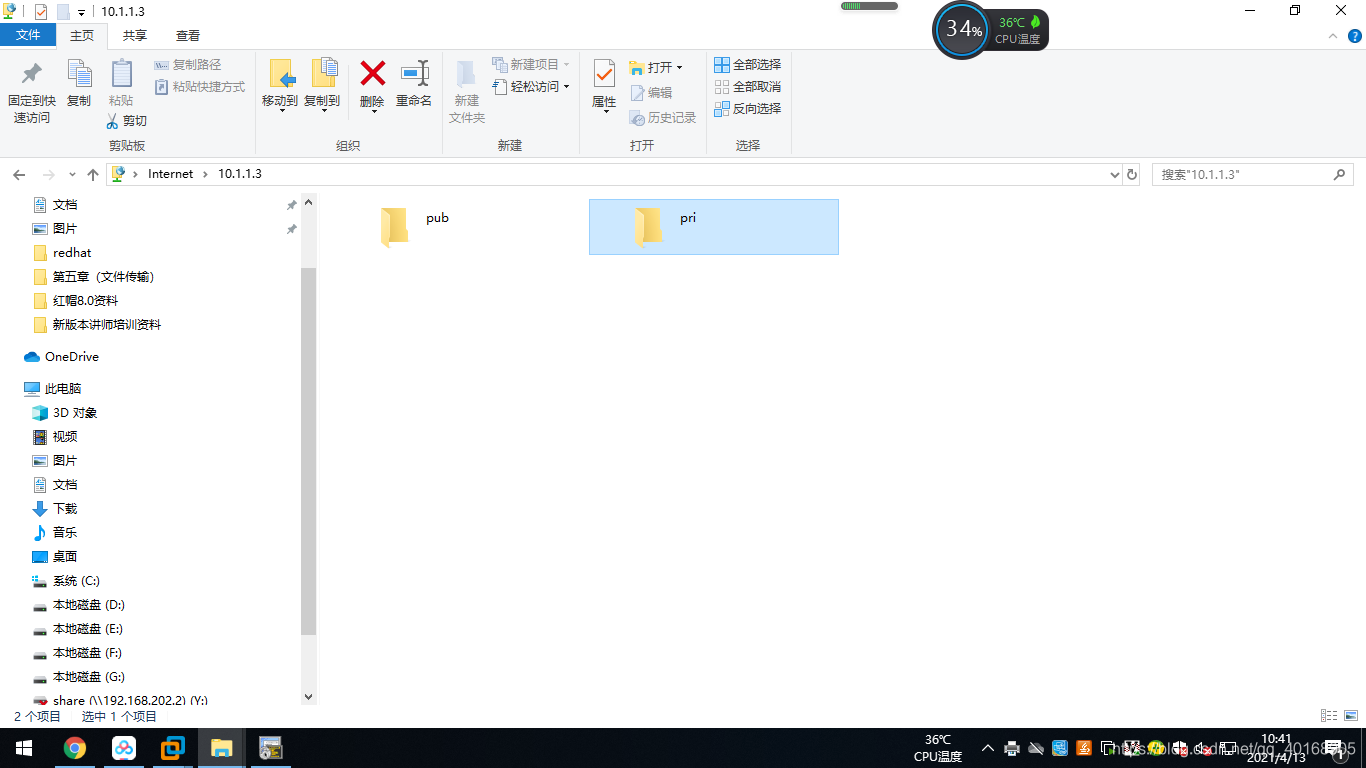1366x768 pixels.
Task: Open 音乐 in navigation pane
Action: pos(55,533)
